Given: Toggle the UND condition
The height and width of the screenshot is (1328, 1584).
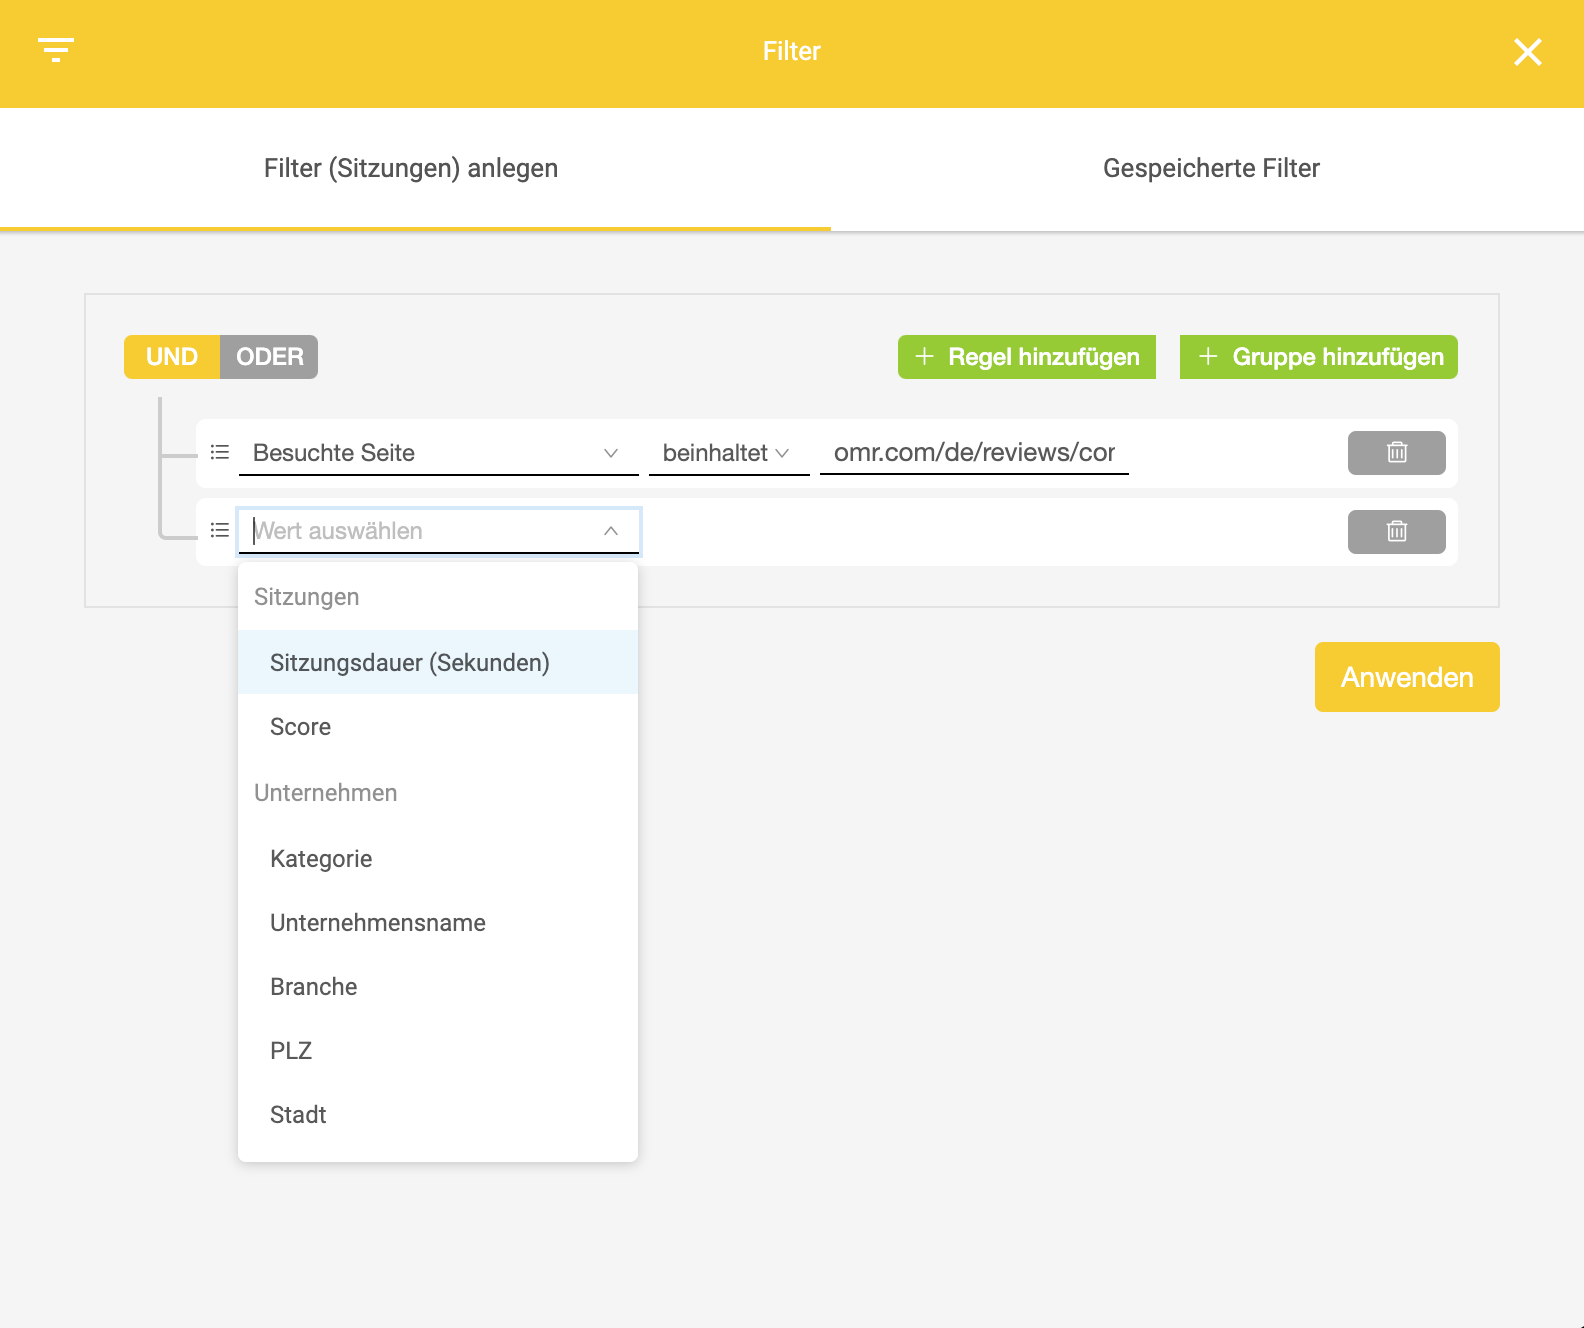Looking at the screenshot, I should [x=172, y=357].
